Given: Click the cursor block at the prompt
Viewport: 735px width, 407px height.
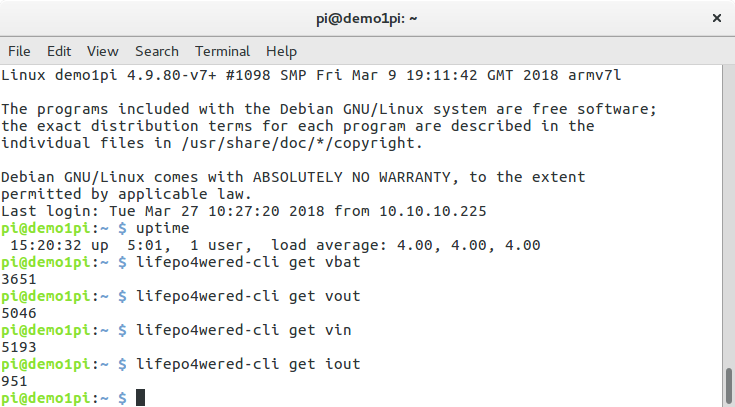Looking at the screenshot, I should click(140, 398).
